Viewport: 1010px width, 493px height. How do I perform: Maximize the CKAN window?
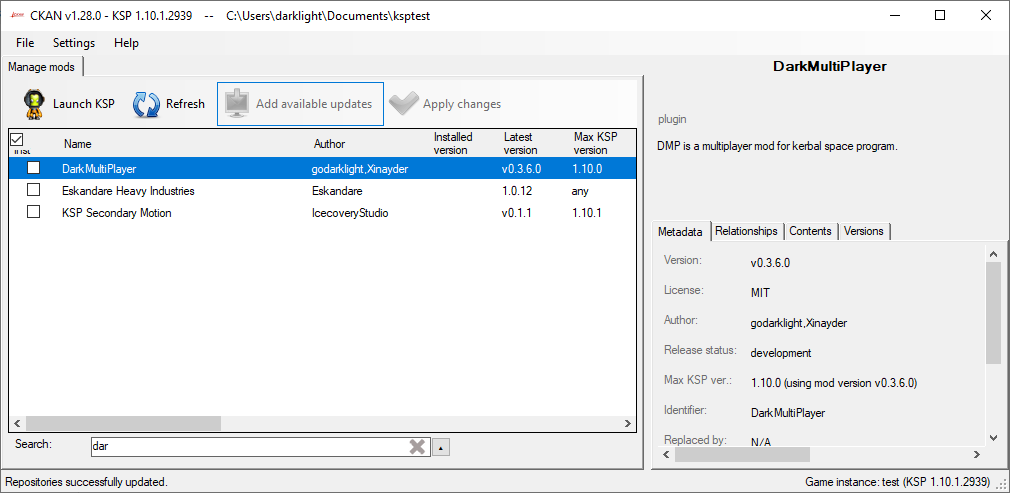point(940,15)
